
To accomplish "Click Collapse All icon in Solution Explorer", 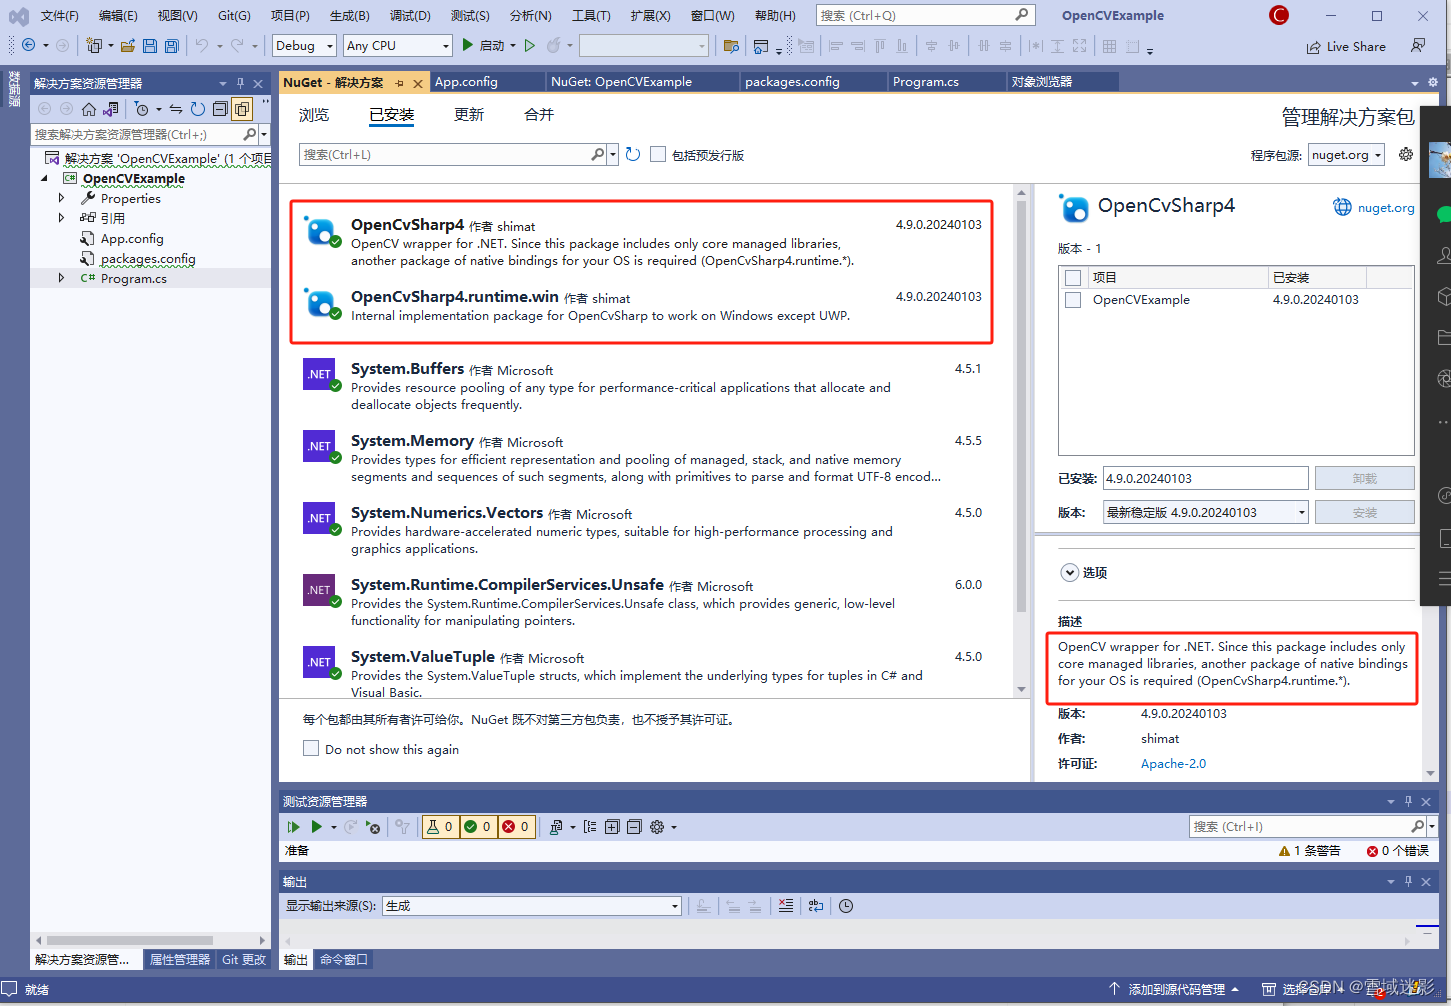I will coord(221,109).
